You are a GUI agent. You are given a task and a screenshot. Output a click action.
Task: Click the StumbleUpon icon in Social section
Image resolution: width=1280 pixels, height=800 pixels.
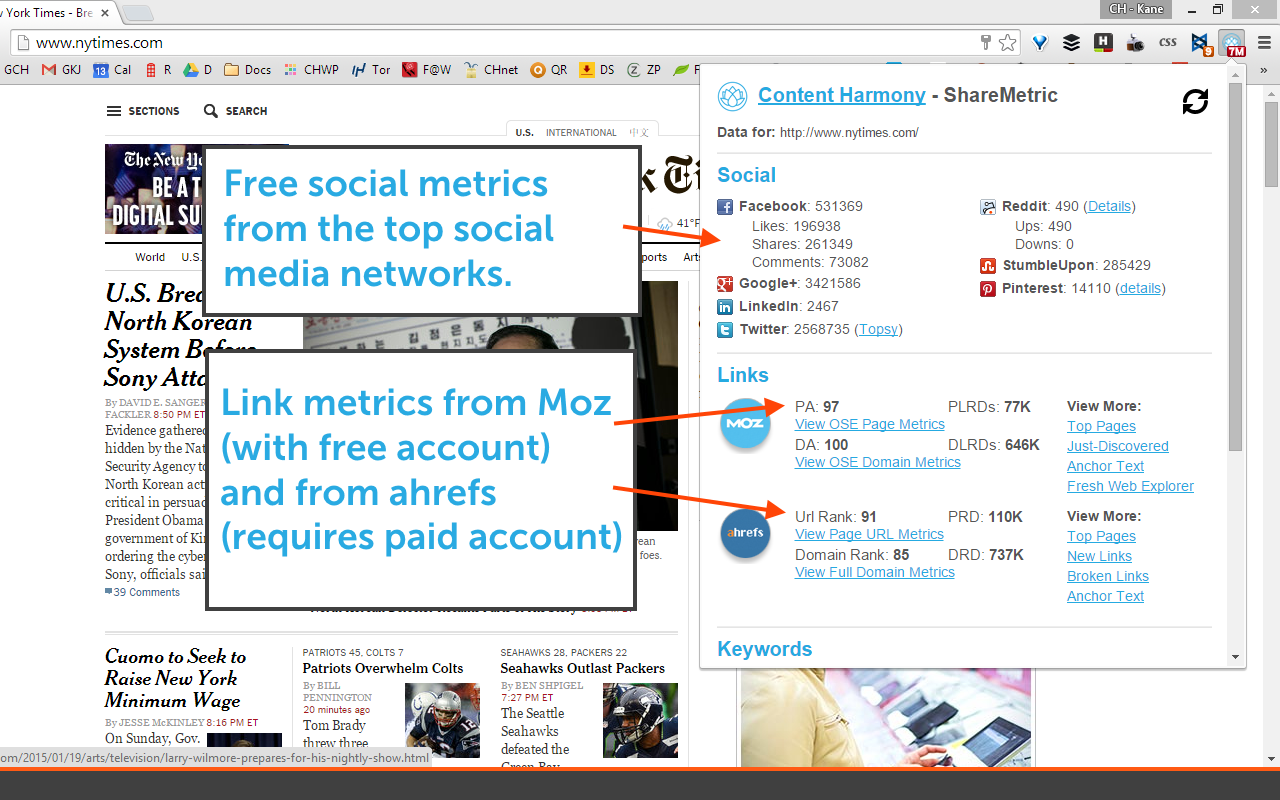tap(987, 266)
